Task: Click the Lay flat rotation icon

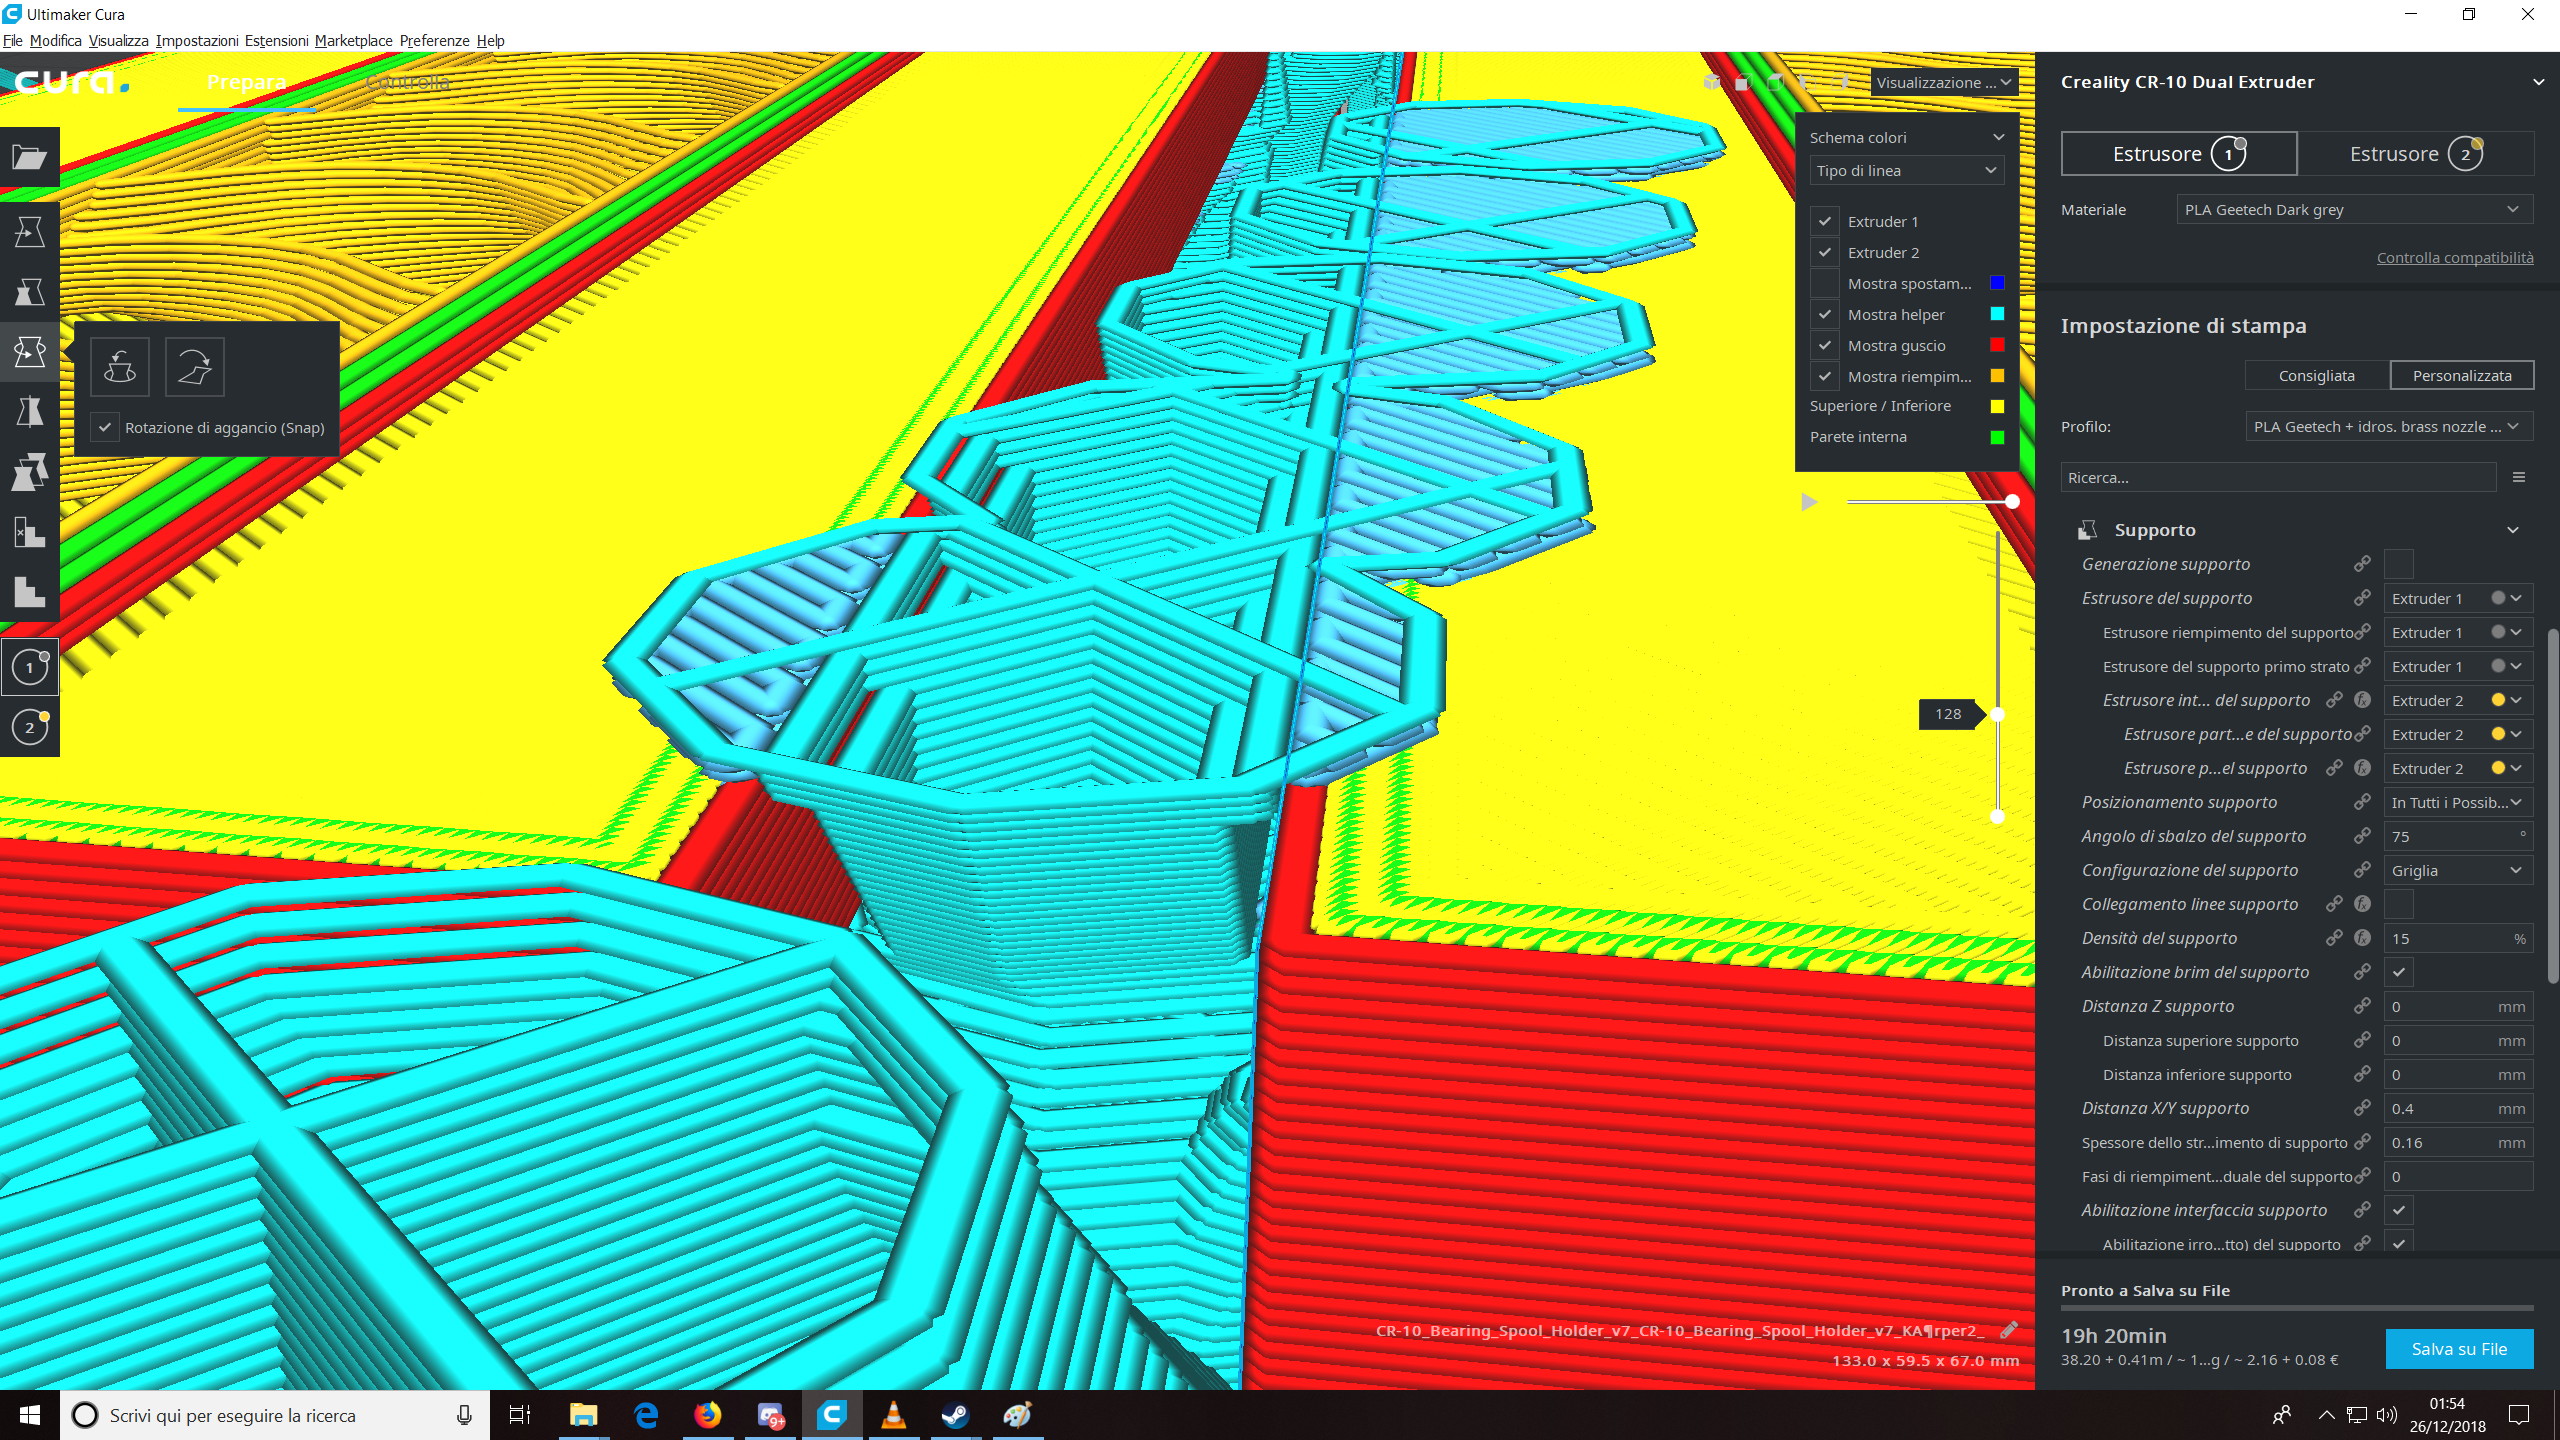Action: pos(195,367)
